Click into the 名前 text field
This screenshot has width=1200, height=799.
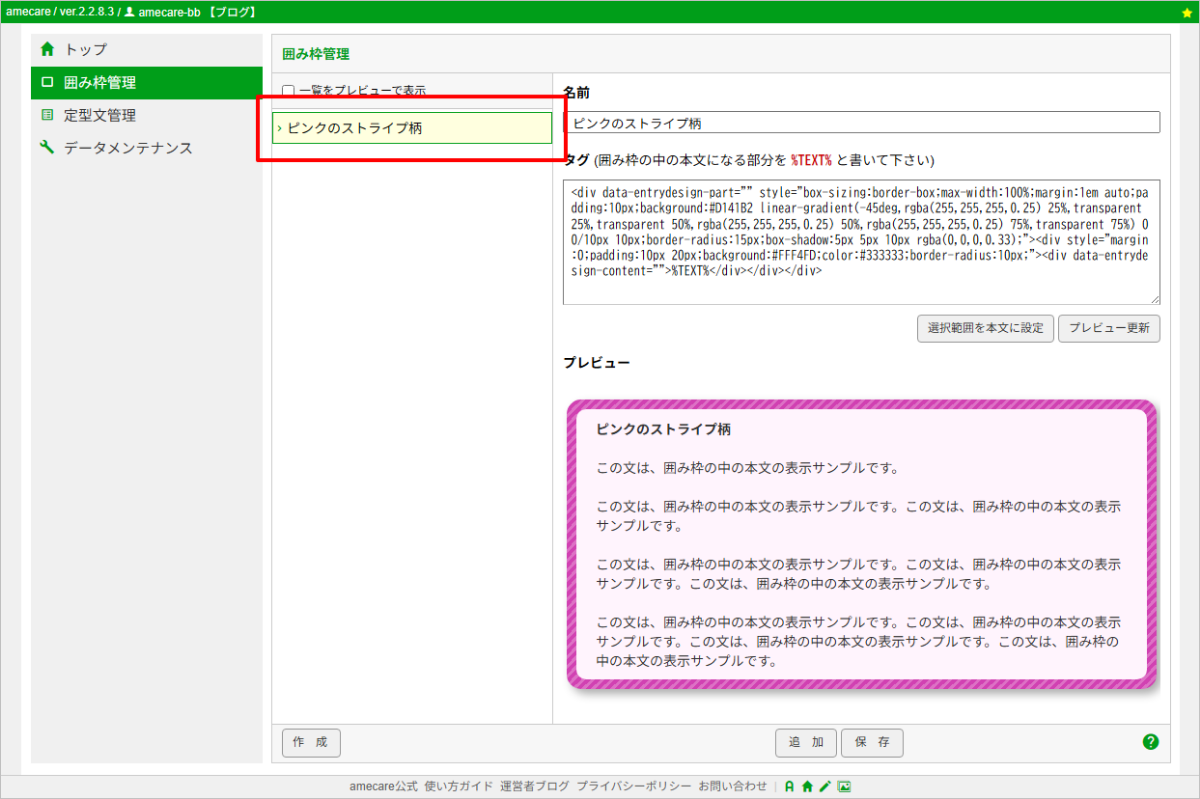click(x=861, y=123)
